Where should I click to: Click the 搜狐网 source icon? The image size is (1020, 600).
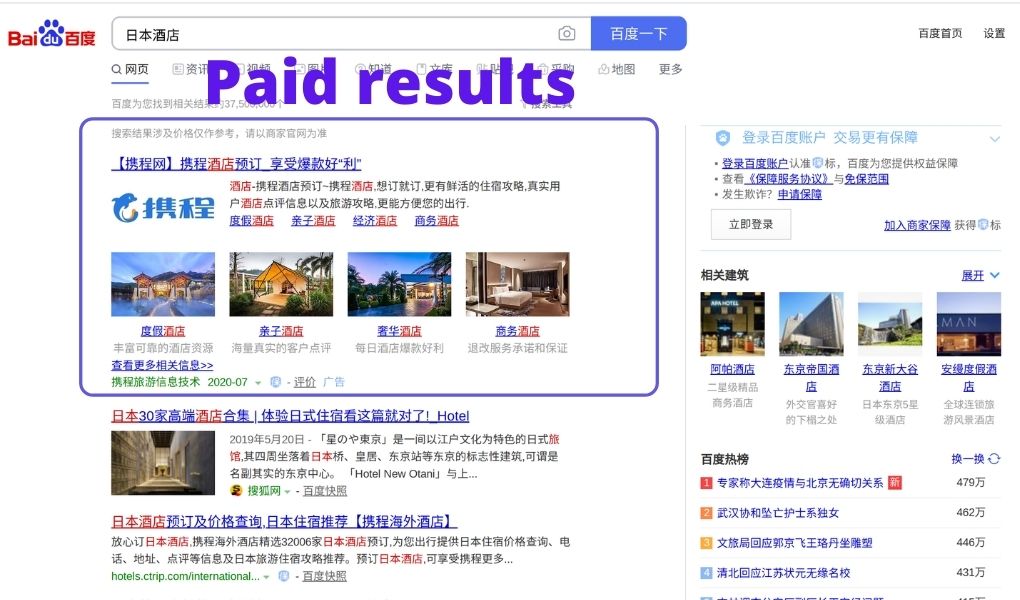coord(236,491)
